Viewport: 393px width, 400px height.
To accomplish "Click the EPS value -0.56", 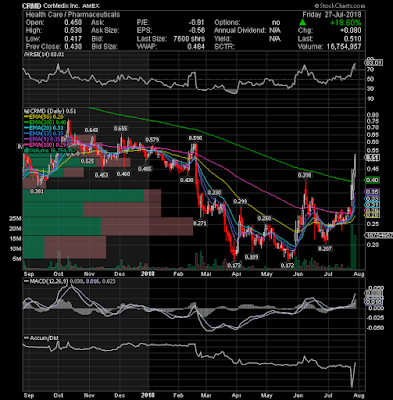I will tap(196, 31).
